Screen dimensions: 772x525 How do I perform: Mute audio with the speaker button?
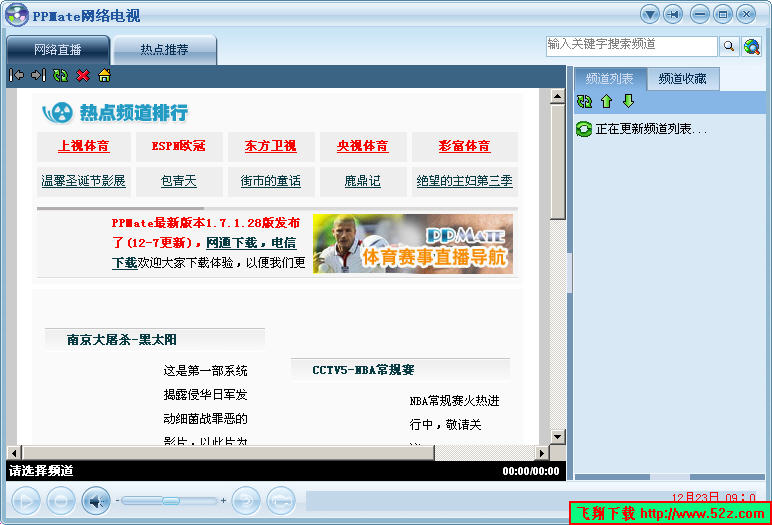click(96, 501)
